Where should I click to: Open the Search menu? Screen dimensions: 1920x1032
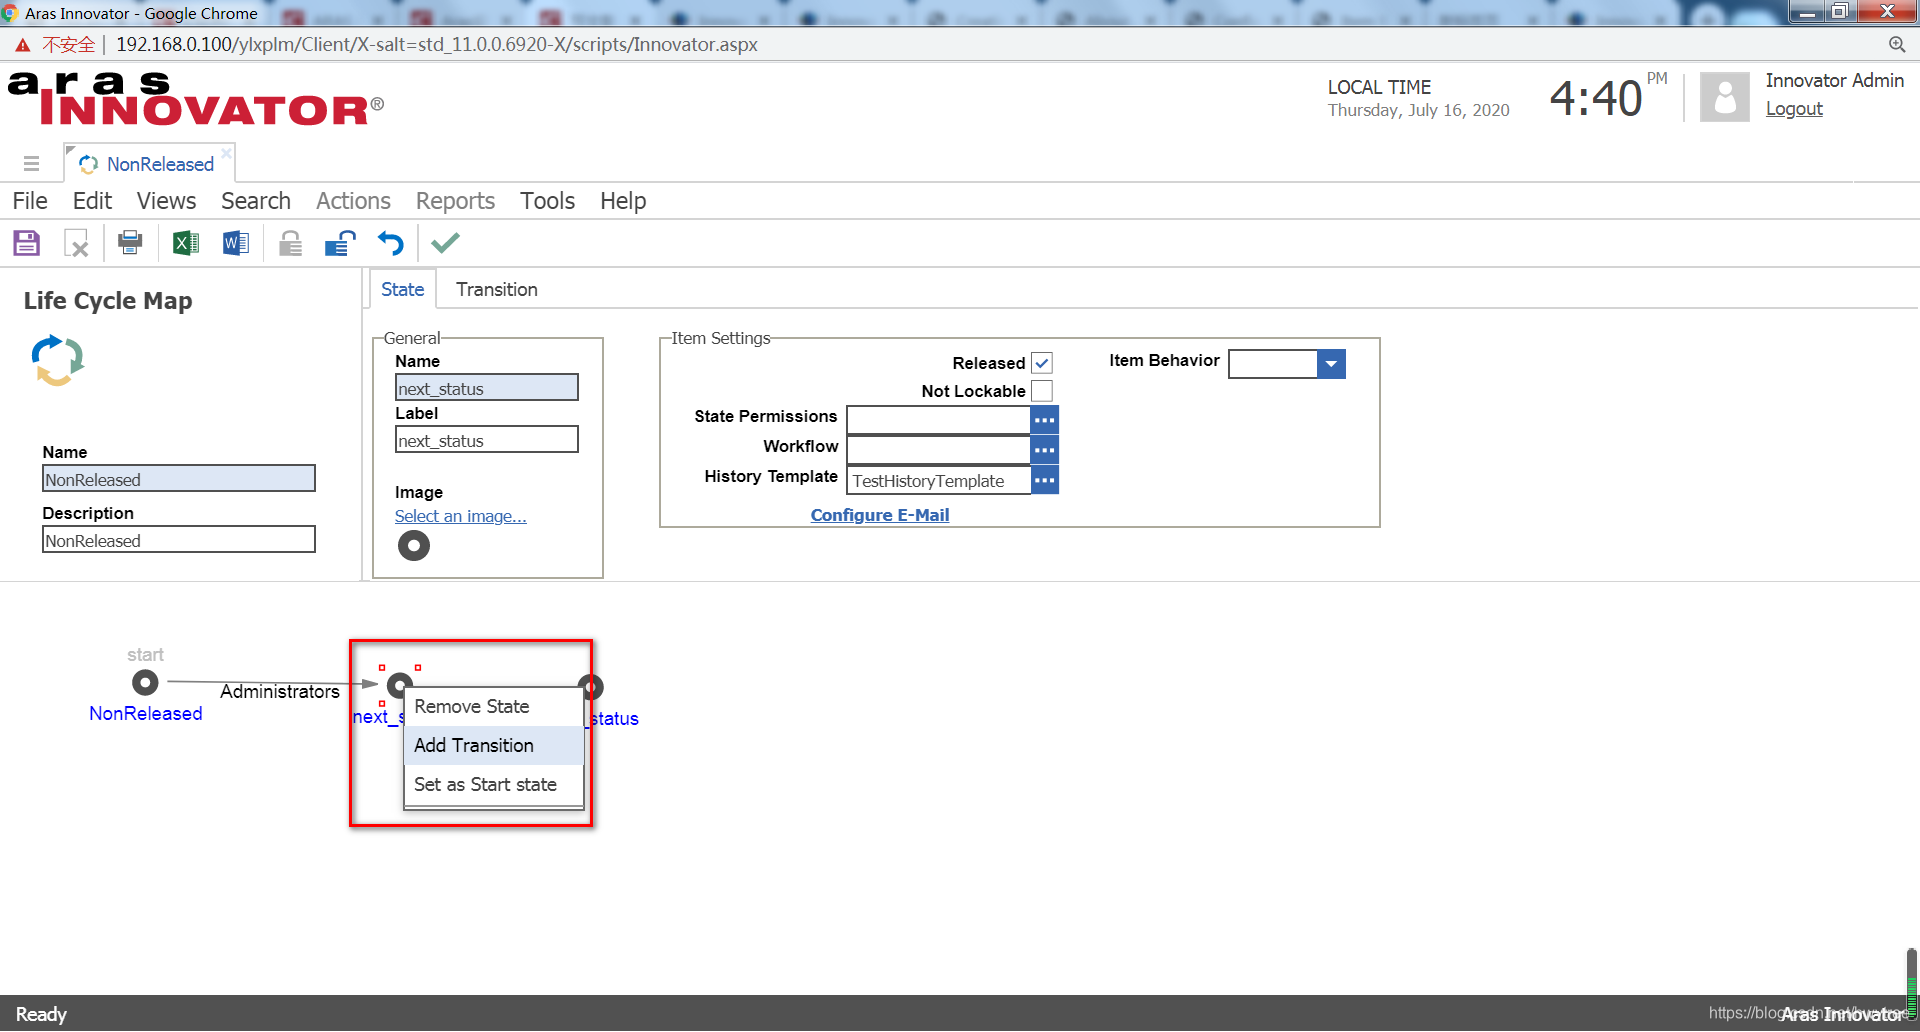coord(256,201)
